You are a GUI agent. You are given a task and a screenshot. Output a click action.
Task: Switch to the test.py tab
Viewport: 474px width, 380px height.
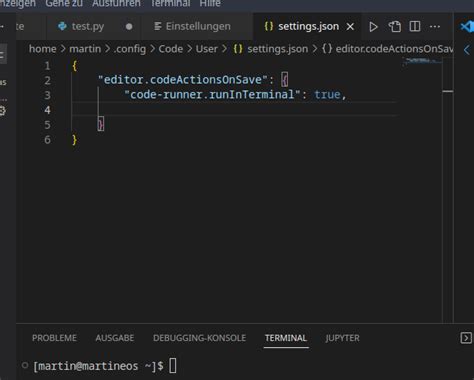(88, 26)
